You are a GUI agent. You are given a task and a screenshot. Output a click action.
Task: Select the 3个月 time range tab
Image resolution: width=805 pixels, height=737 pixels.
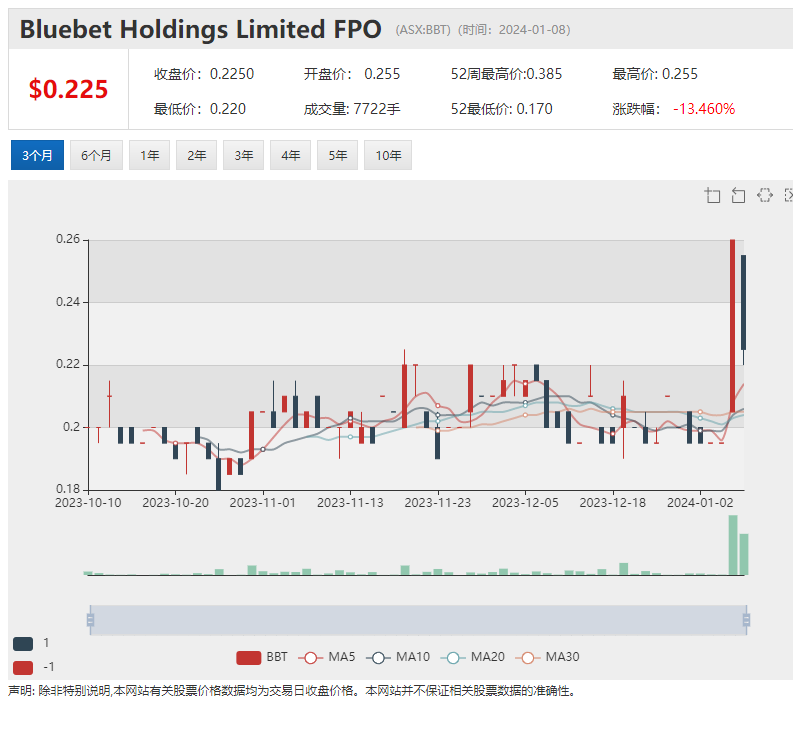[x=37, y=155]
